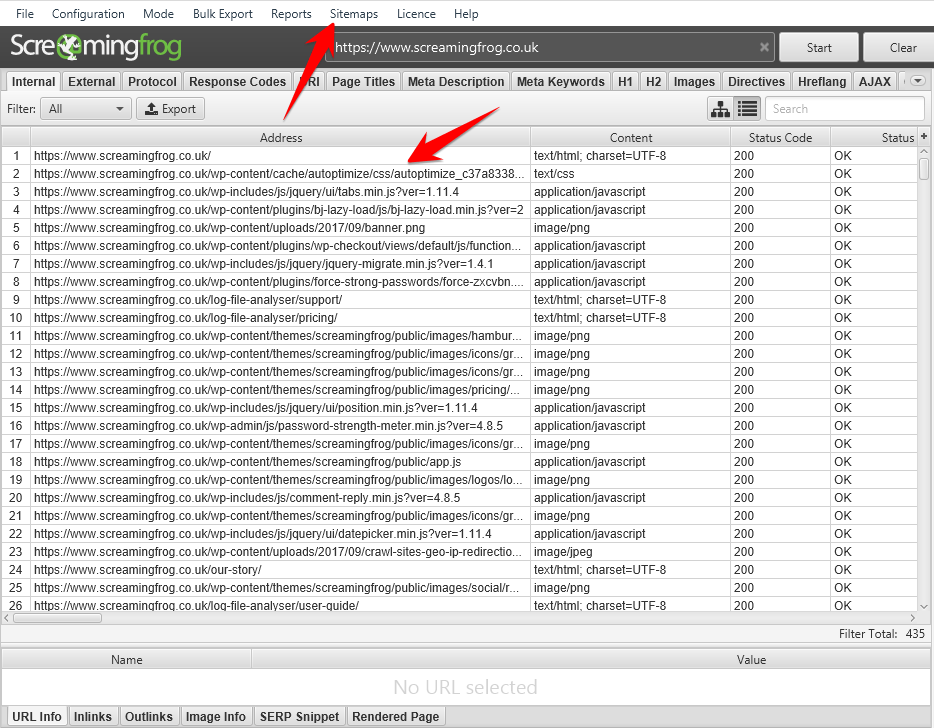Click the Screaming Frog logo
The height and width of the screenshot is (728, 934).
pyautogui.click(x=95, y=46)
